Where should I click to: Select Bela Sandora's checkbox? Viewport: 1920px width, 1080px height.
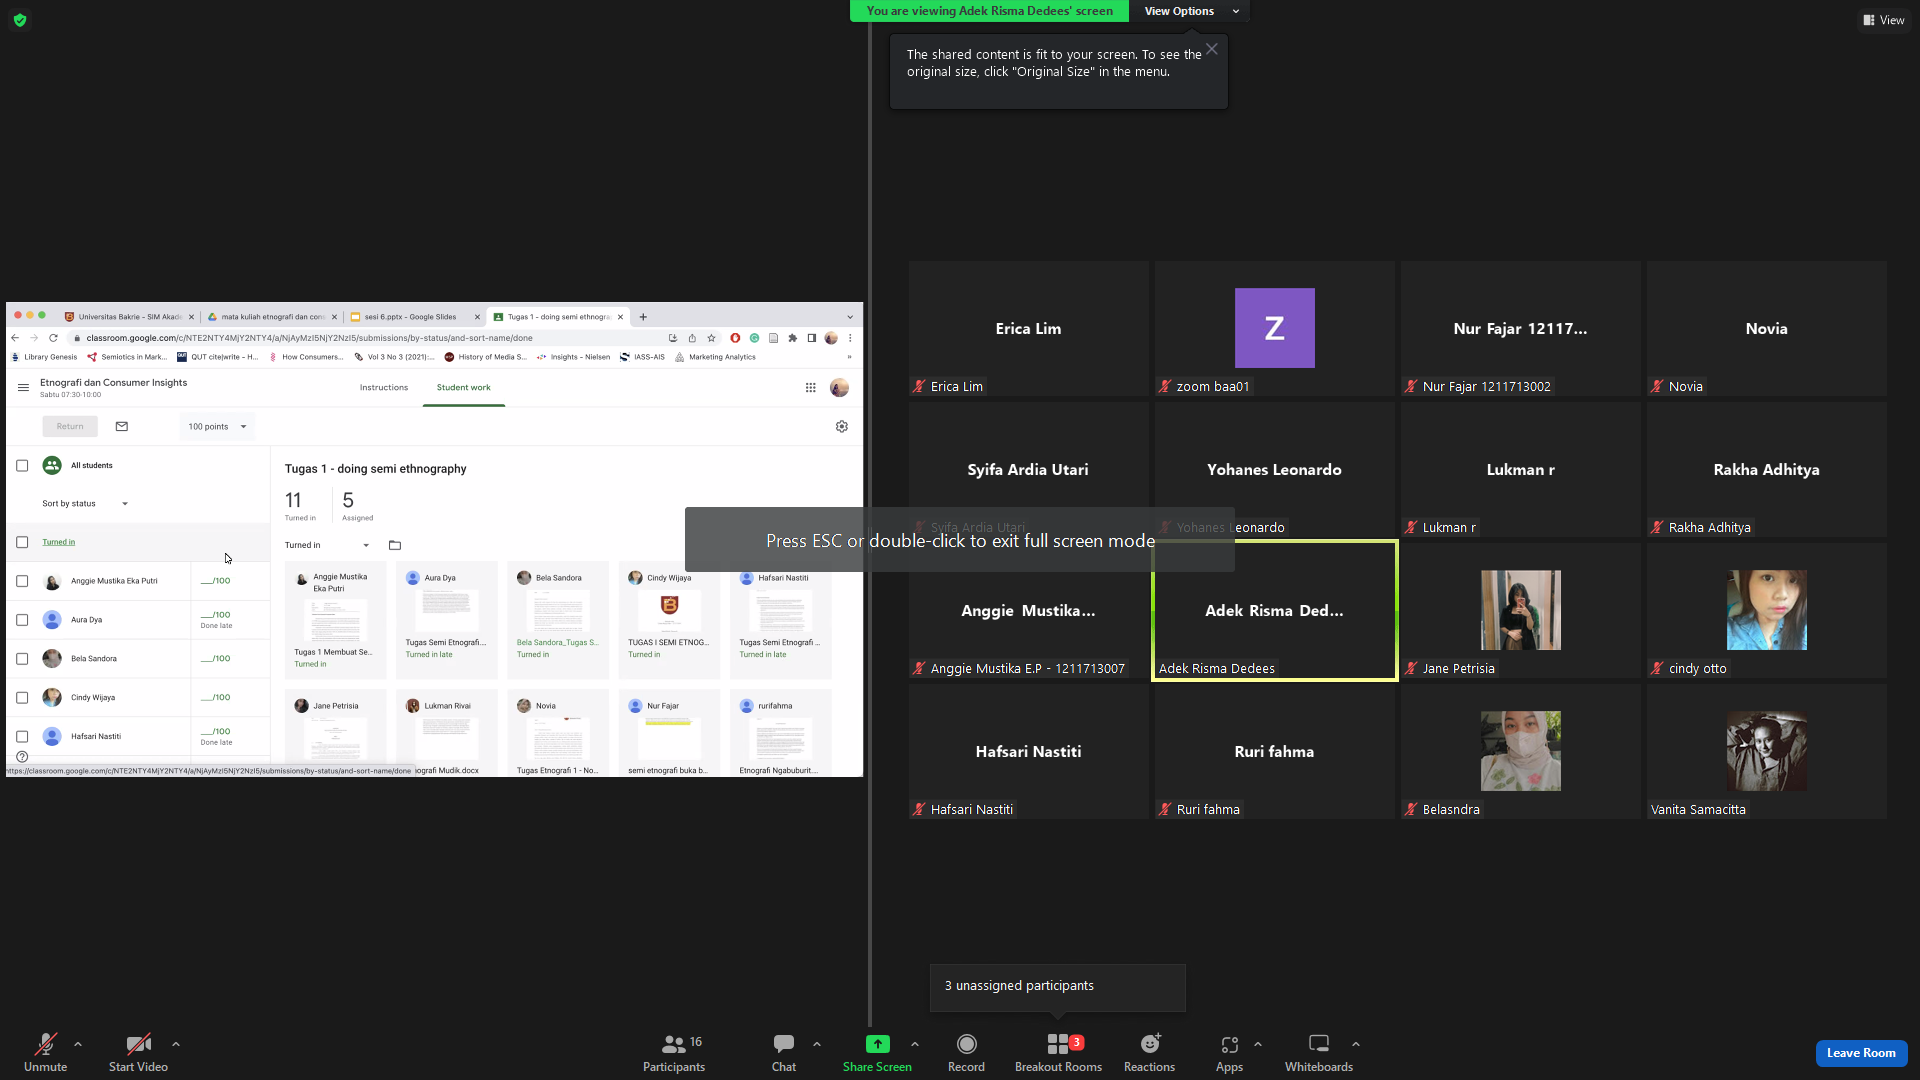coord(22,659)
